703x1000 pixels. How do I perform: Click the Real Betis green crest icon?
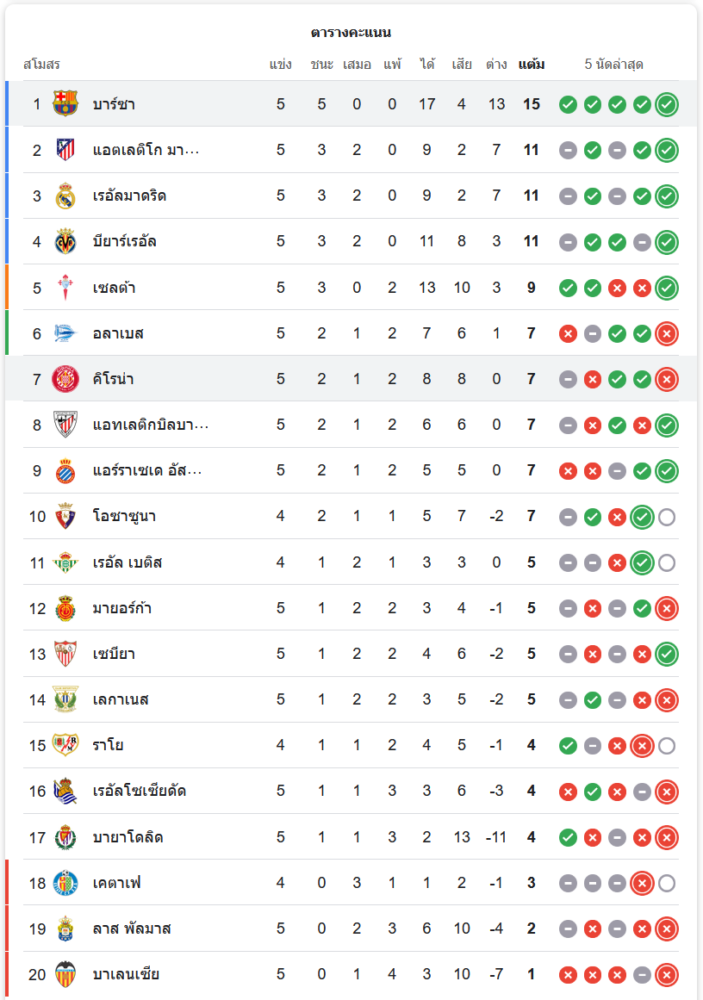(65, 562)
